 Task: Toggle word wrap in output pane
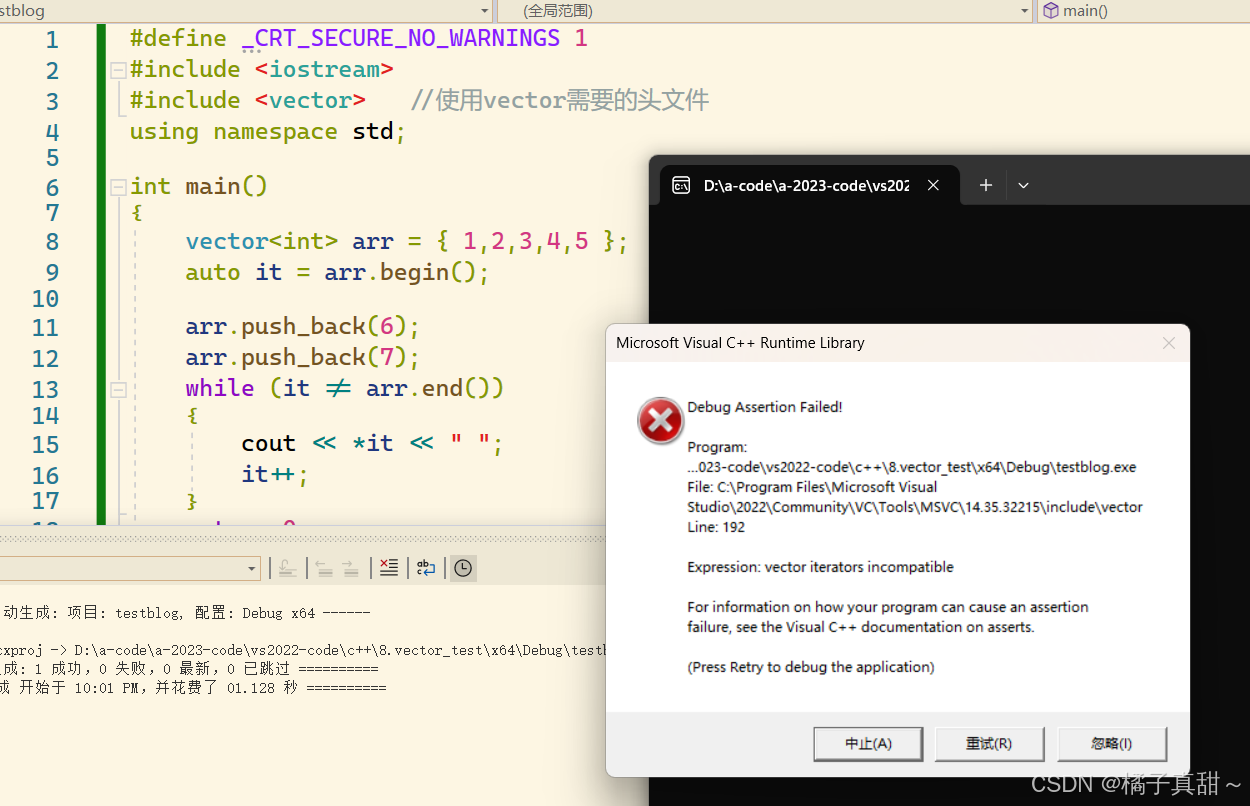426,568
